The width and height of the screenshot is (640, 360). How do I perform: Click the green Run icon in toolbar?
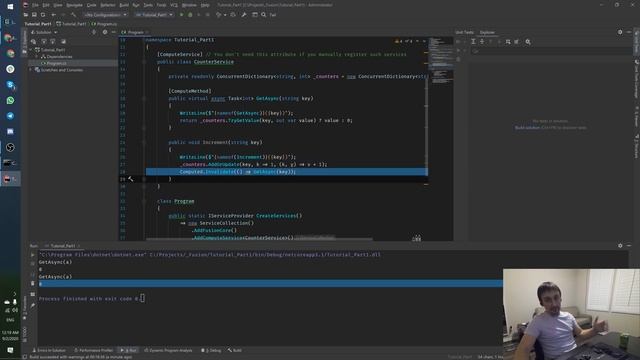[181, 15]
